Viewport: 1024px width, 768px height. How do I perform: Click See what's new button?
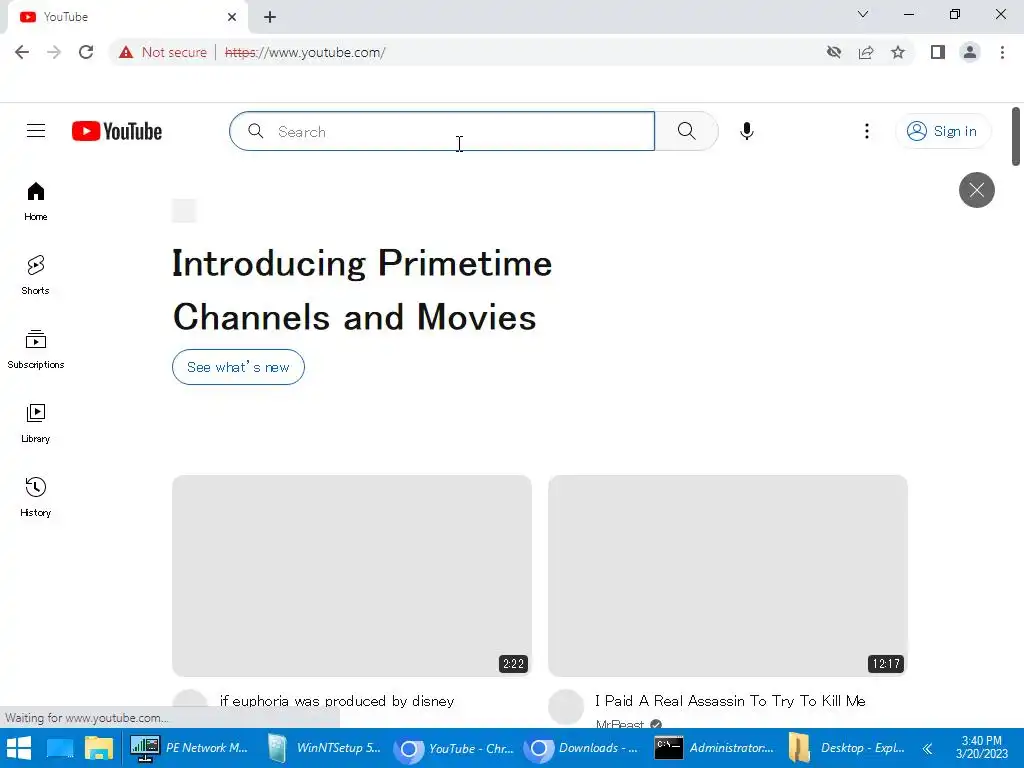click(x=238, y=367)
